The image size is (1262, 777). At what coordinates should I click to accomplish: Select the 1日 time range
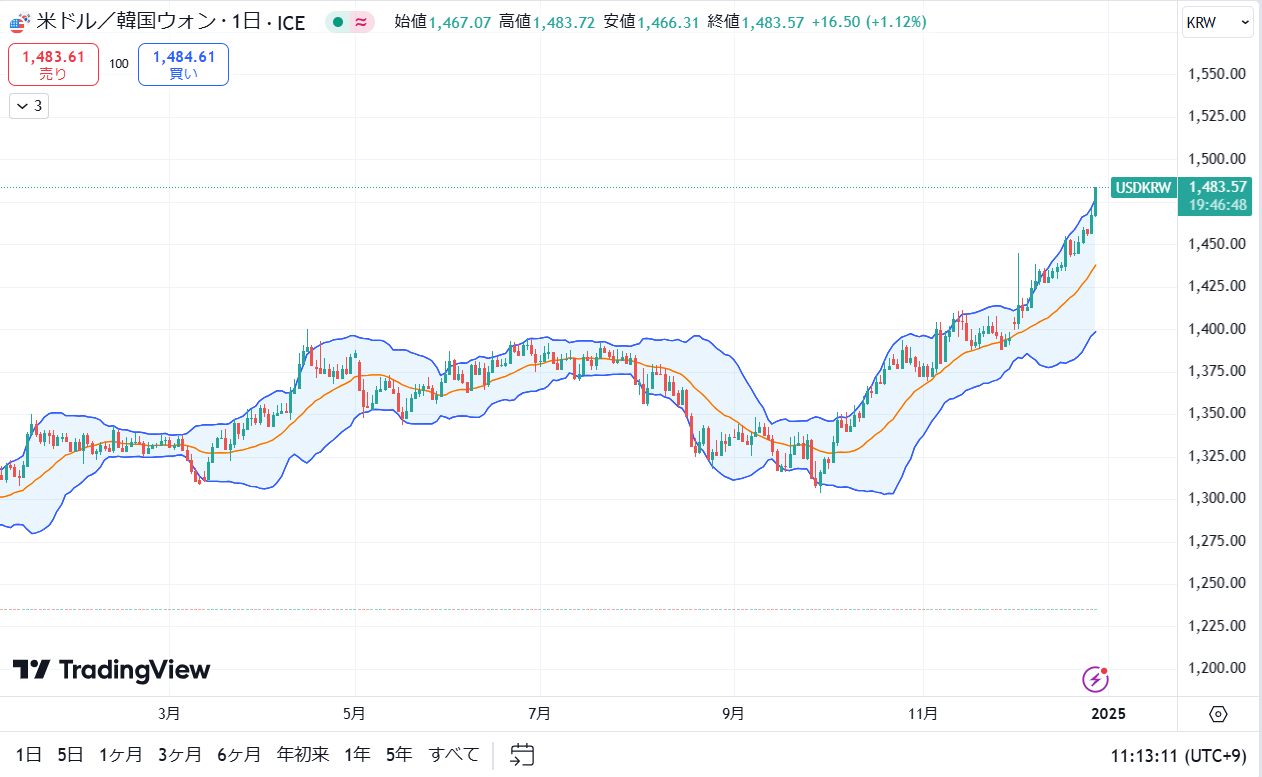[29, 754]
